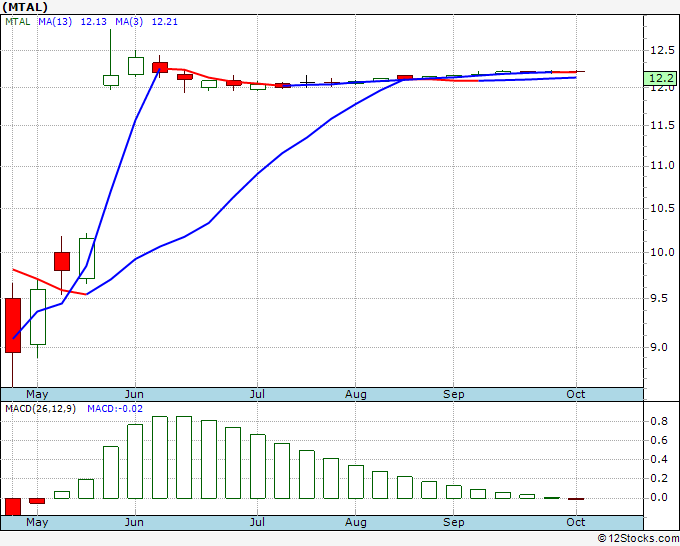The image size is (680, 546).
Task: Click the 0.8 MACD axis label
Action: [659, 421]
